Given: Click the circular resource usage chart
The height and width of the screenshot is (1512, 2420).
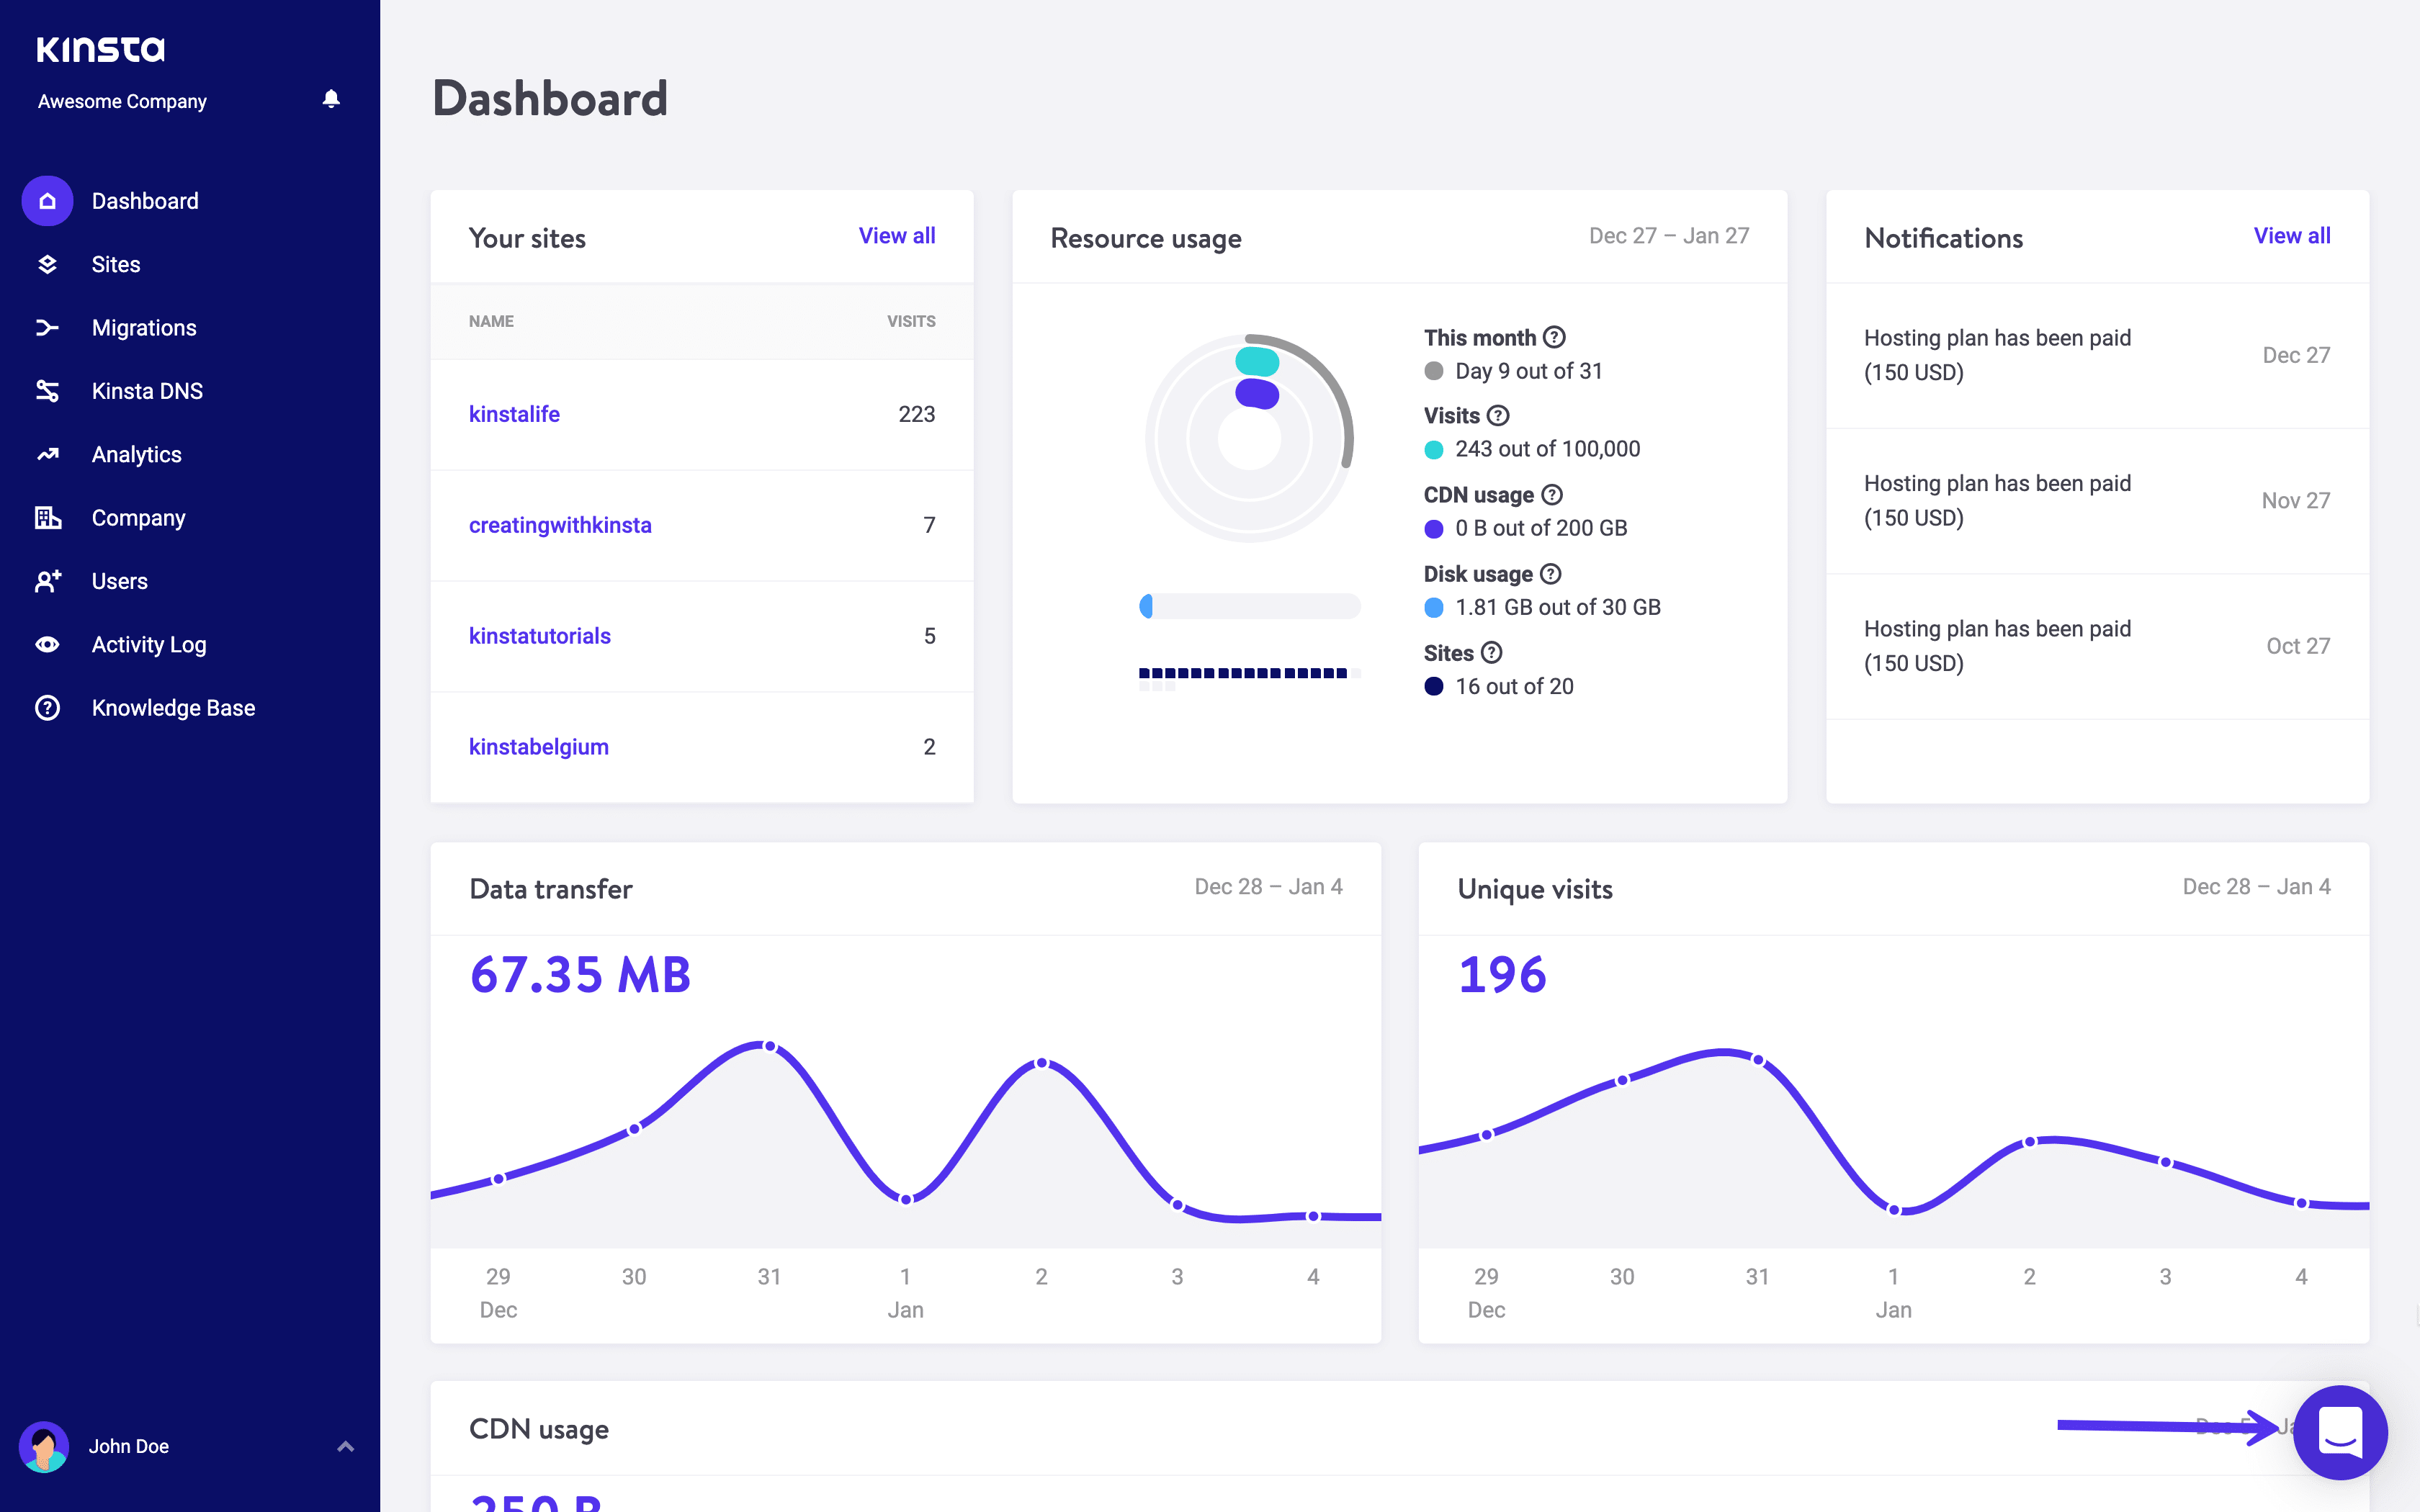Looking at the screenshot, I should coord(1250,438).
